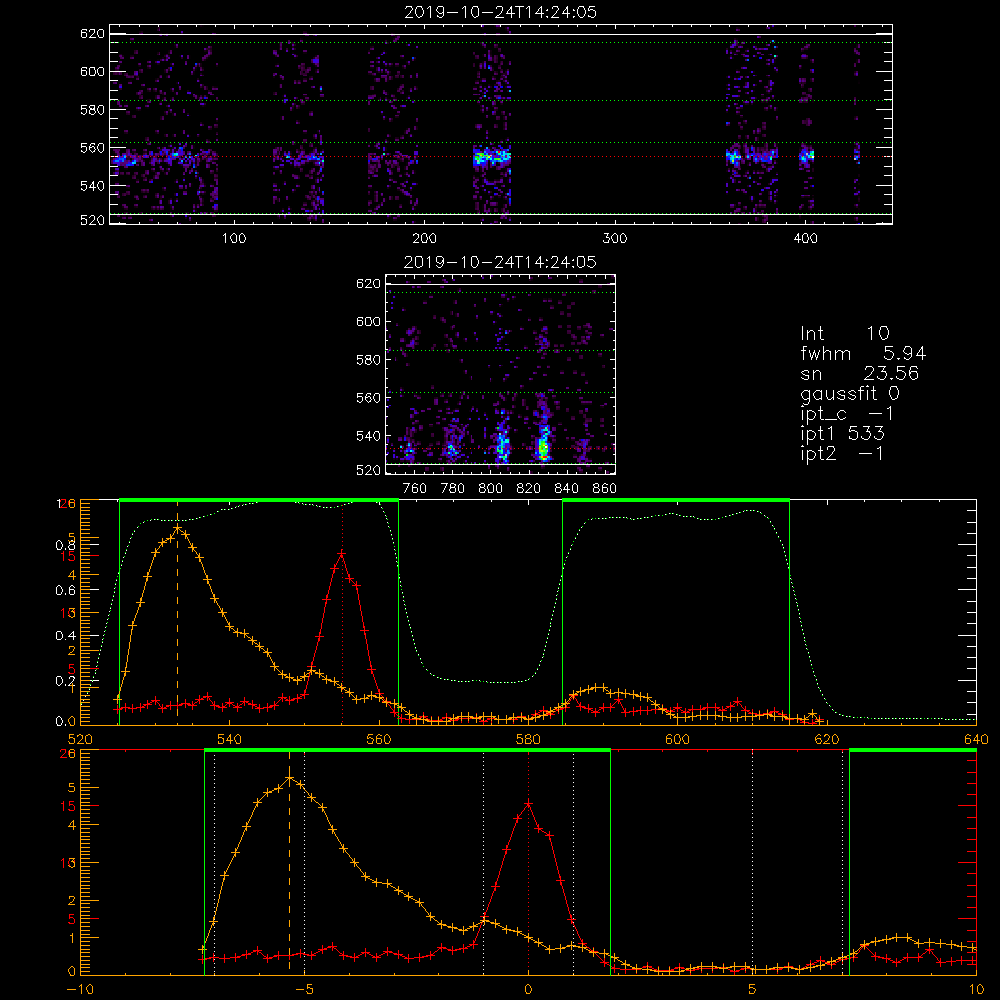The width and height of the screenshot is (1000, 1000).
Task: Click the orange curve peak in the upper profile plot
Action: (177, 528)
